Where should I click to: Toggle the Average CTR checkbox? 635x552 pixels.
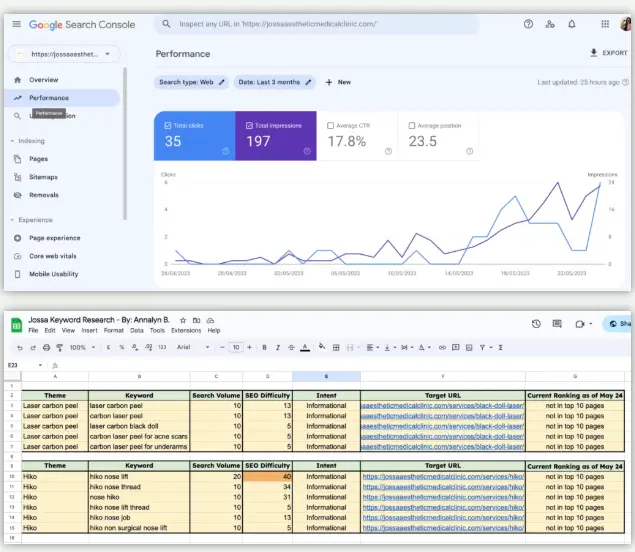(x=332, y=125)
